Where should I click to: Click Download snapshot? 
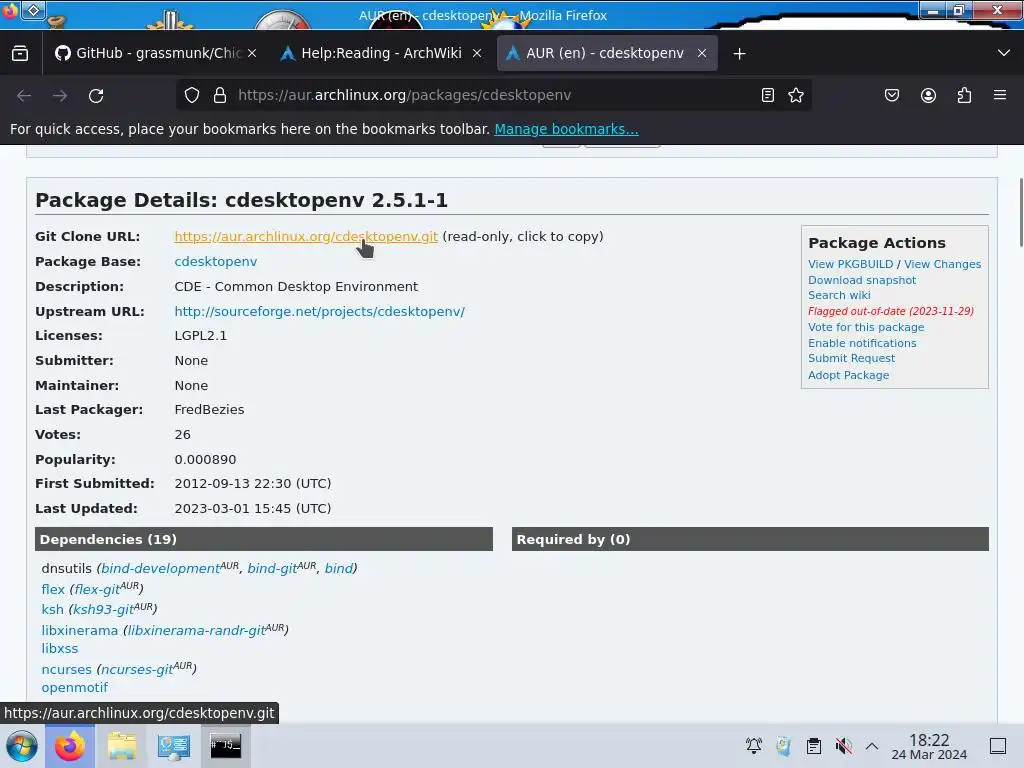[x=862, y=280]
